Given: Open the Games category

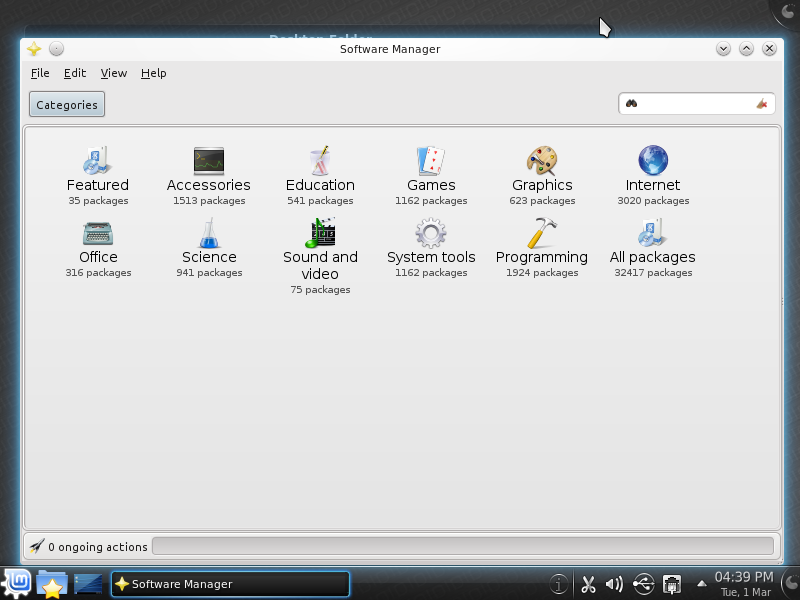Looking at the screenshot, I should point(430,170).
